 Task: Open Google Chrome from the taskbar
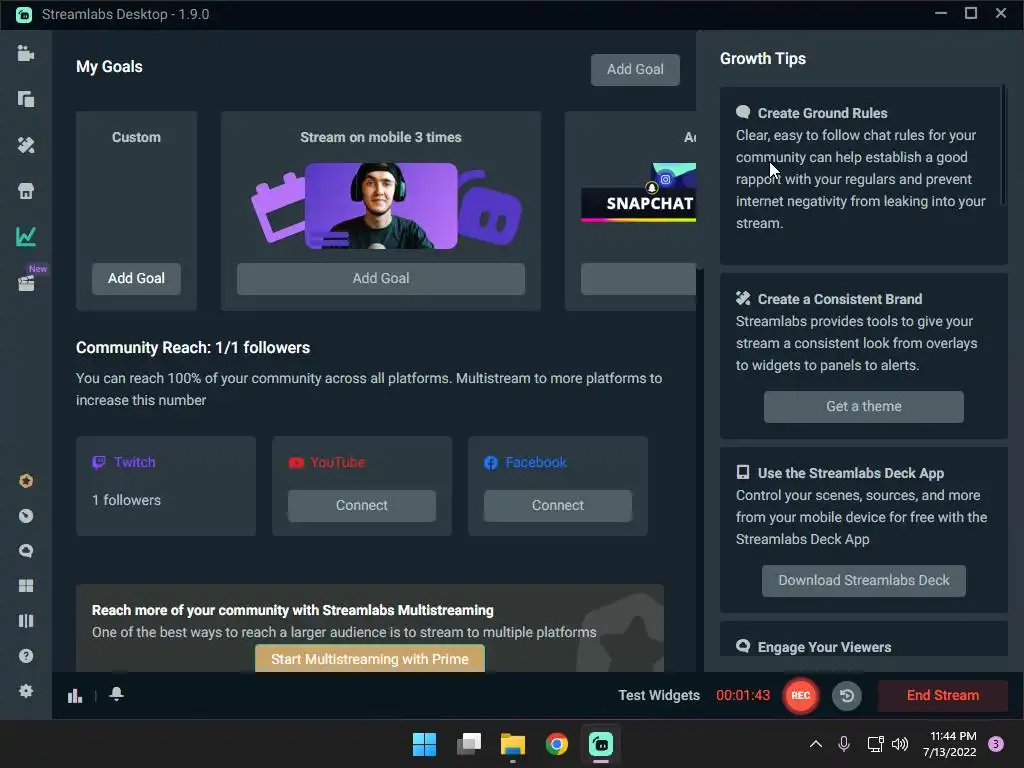tap(556, 744)
